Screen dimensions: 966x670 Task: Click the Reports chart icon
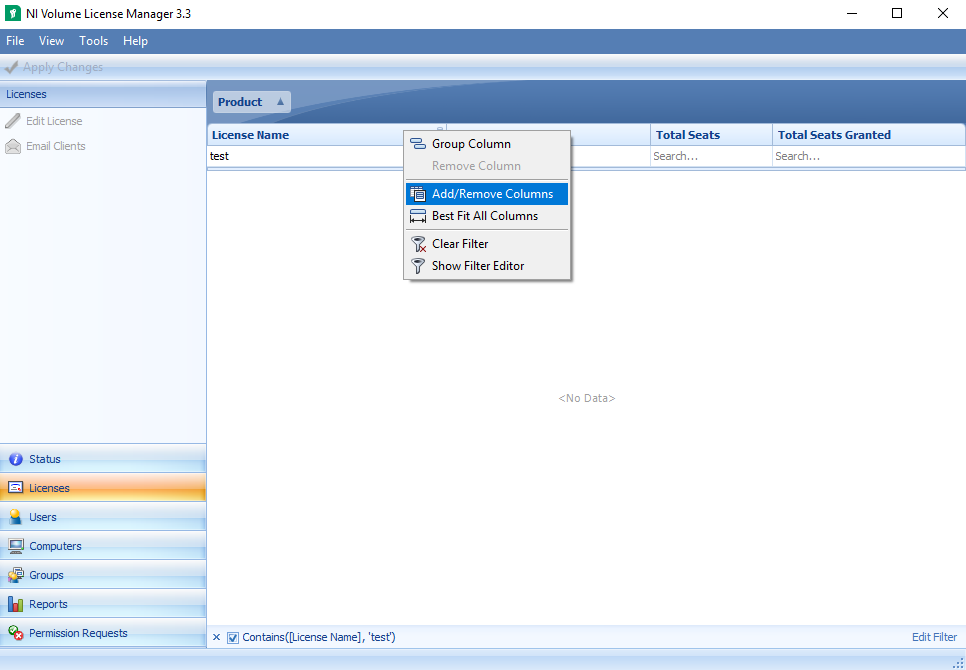click(x=15, y=605)
